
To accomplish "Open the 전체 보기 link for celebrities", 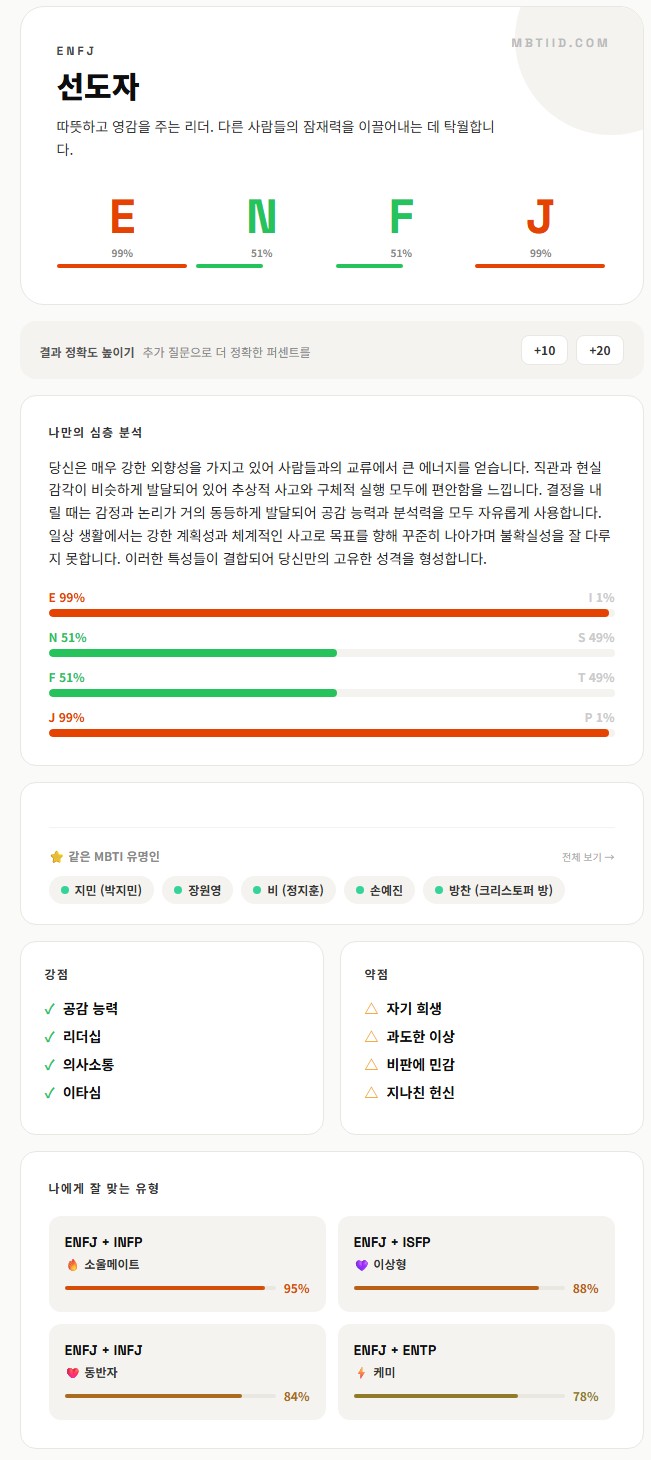I will click(x=588, y=857).
